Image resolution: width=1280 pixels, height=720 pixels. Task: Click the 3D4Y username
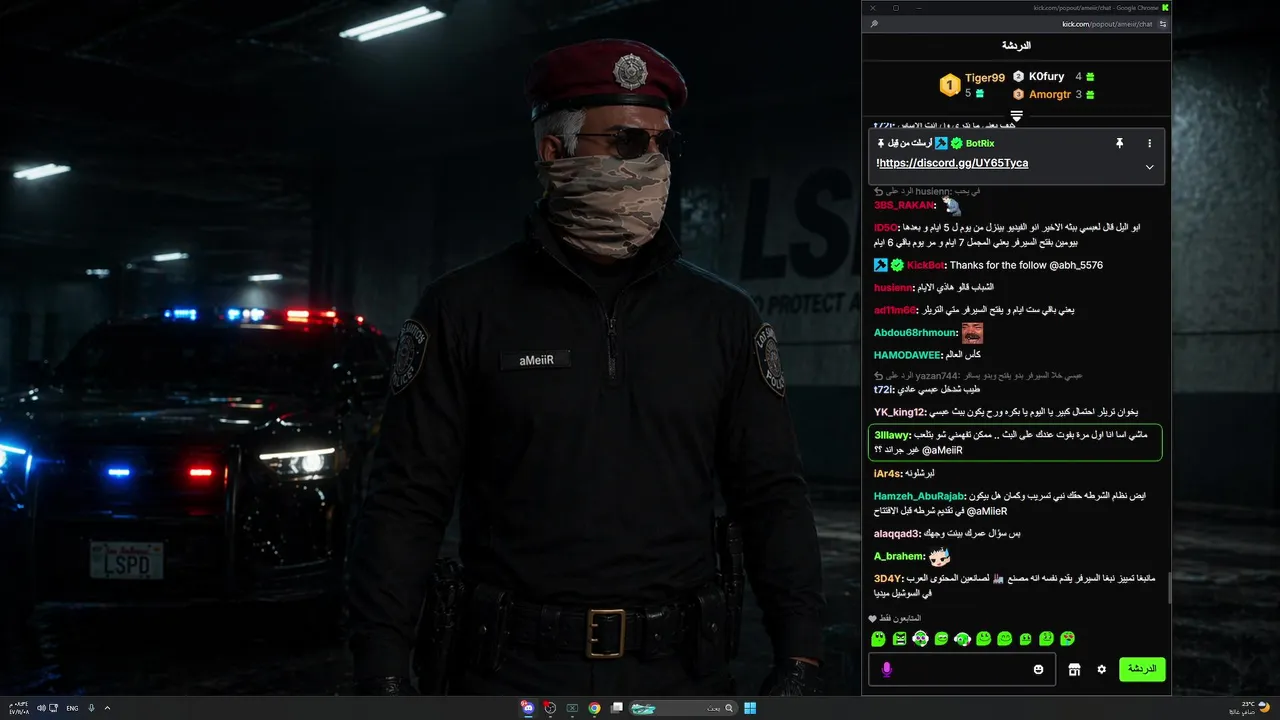[x=887, y=579]
